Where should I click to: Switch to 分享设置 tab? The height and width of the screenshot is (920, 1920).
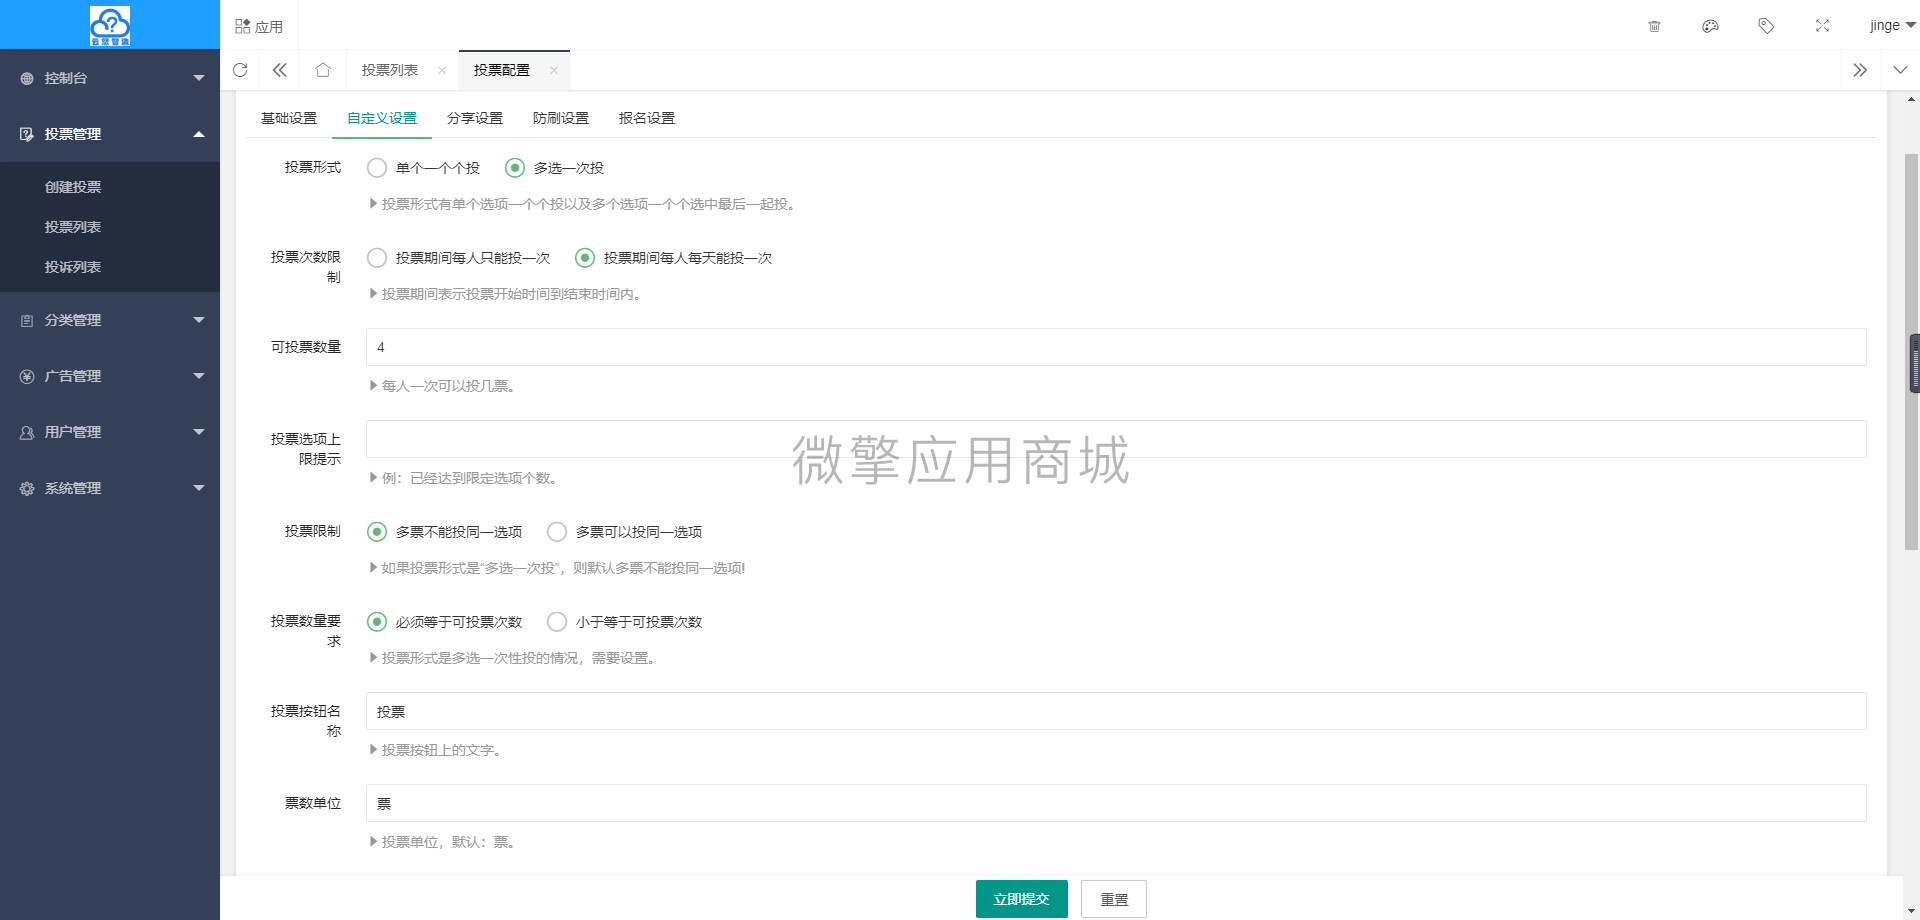475,118
